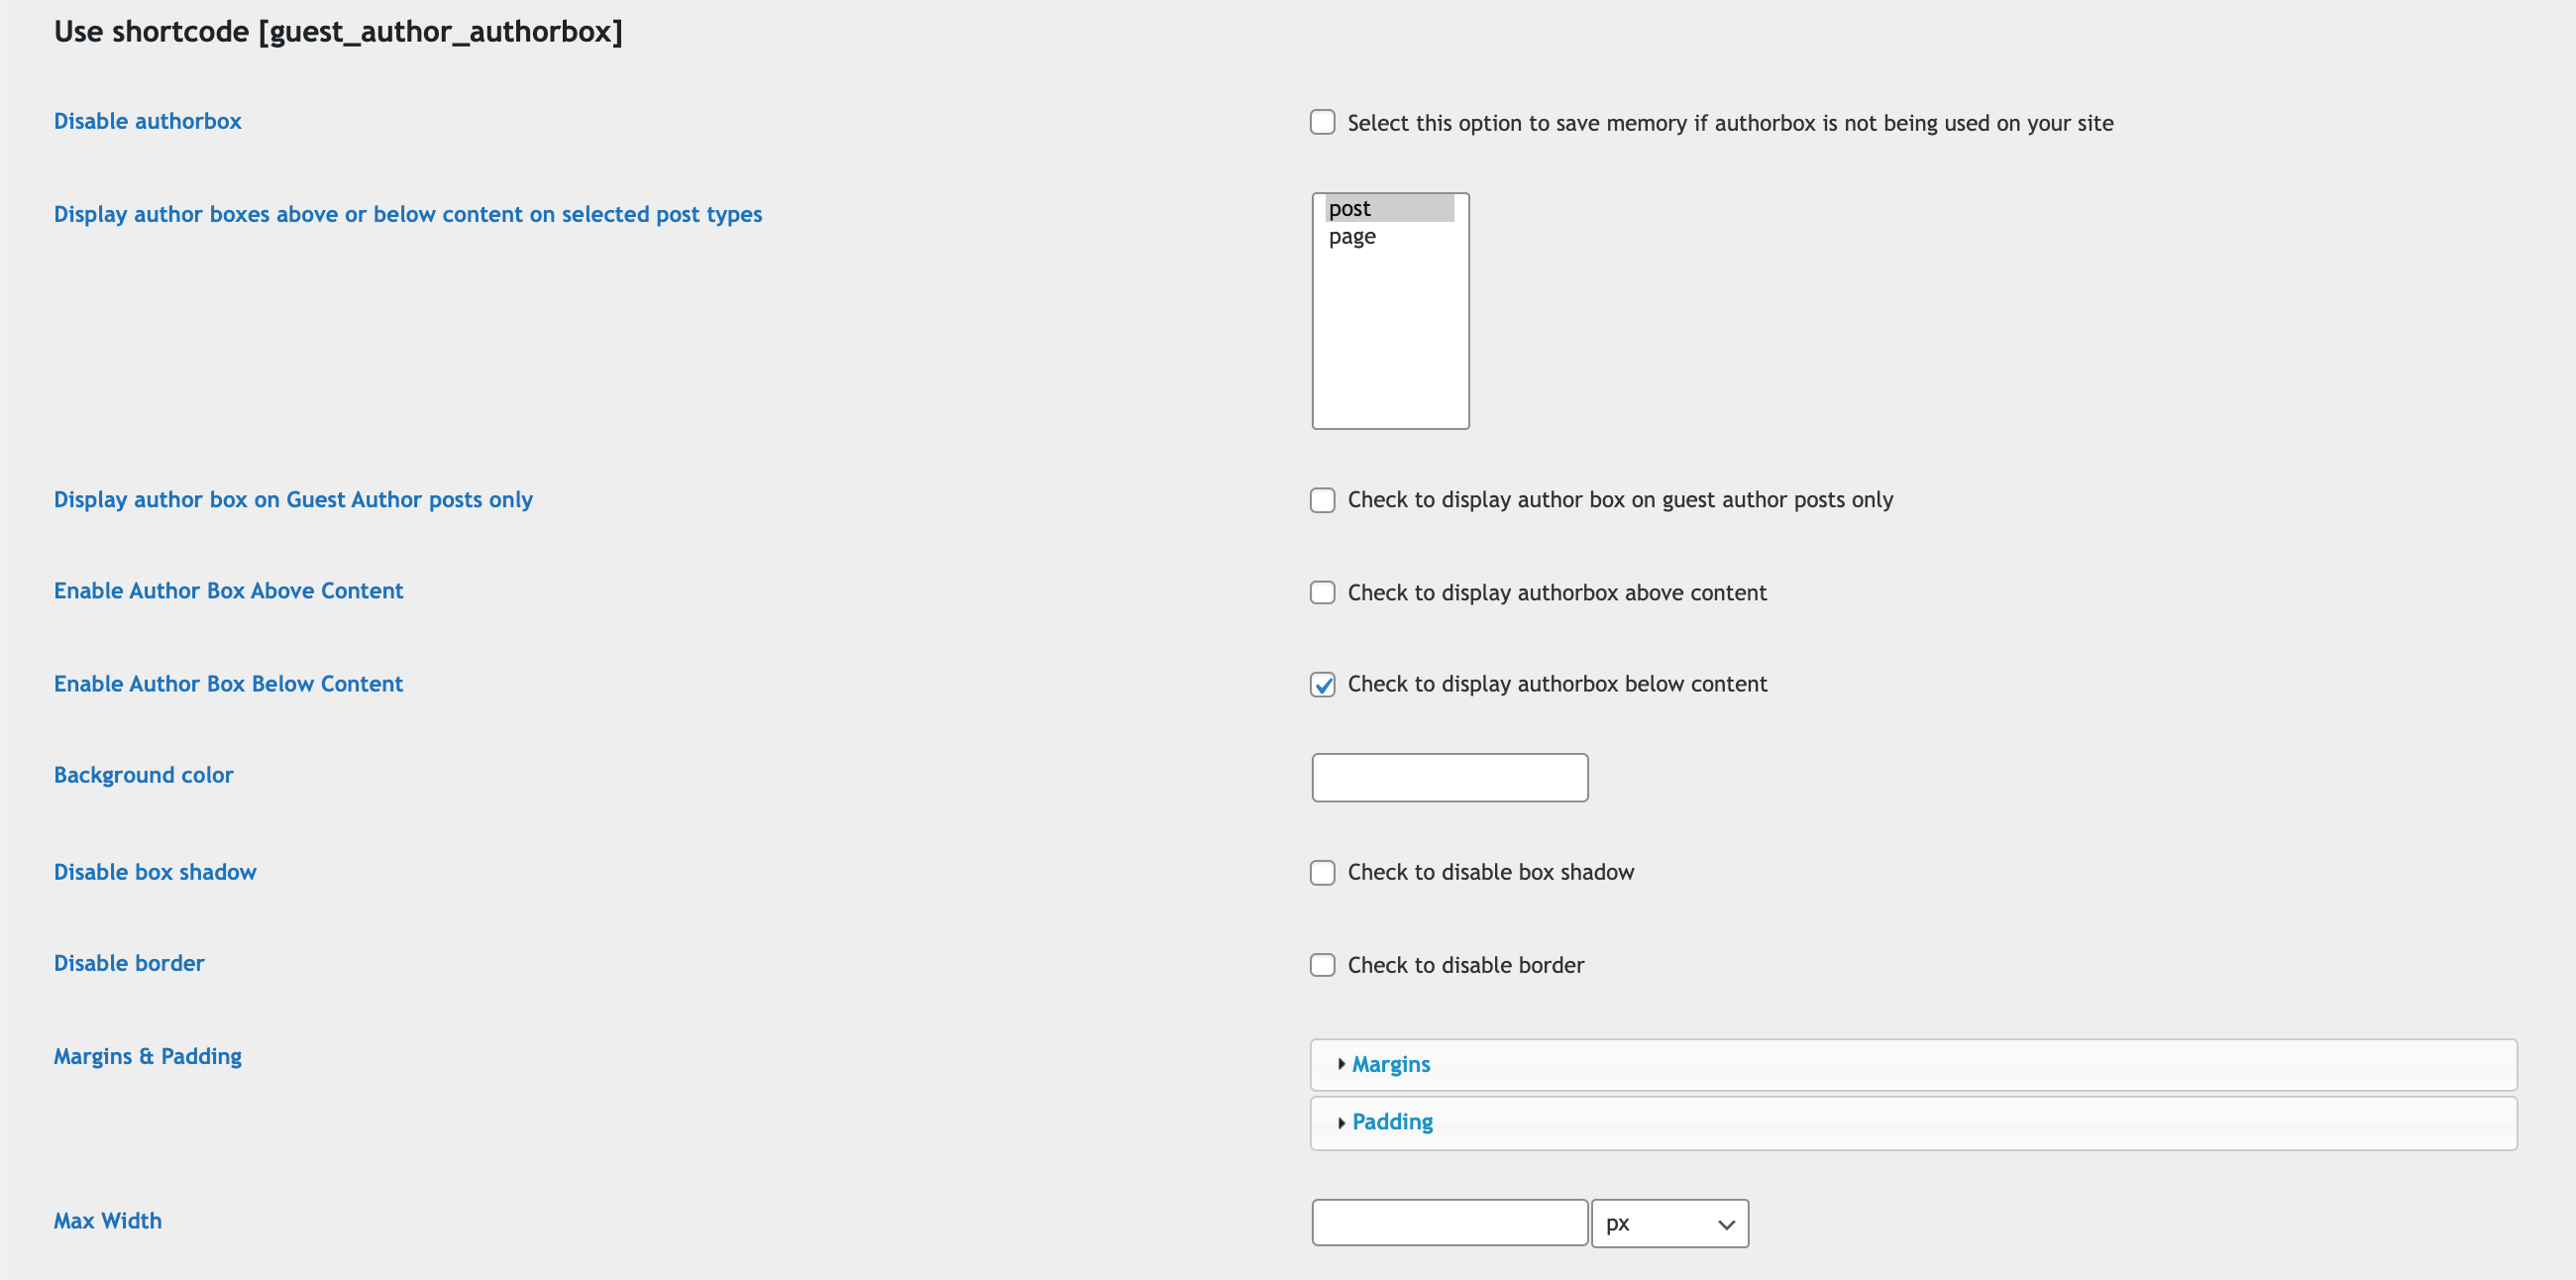Viewport: 2576px width, 1280px height.
Task: Check to disable border
Action: coord(1322,965)
